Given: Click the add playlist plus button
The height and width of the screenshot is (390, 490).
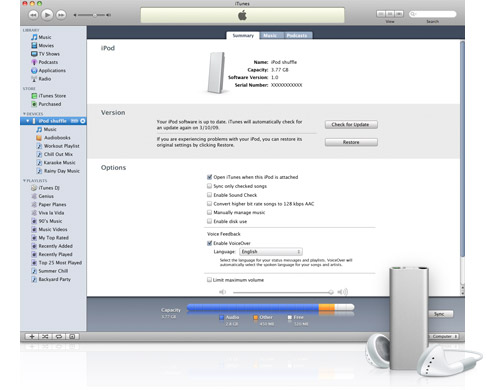Looking at the screenshot, I should pos(32,337).
